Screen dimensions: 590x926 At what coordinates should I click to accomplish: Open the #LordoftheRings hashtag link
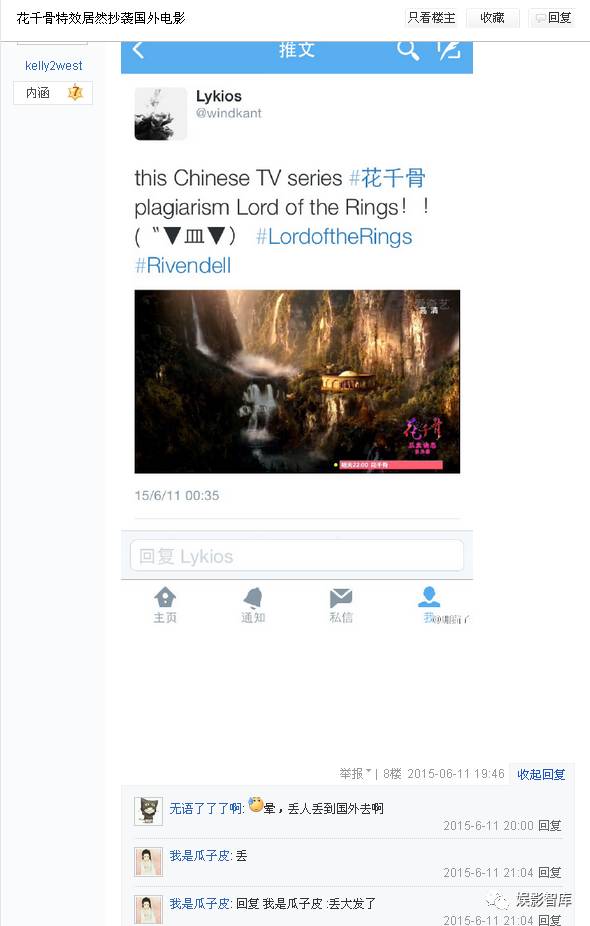click(334, 236)
